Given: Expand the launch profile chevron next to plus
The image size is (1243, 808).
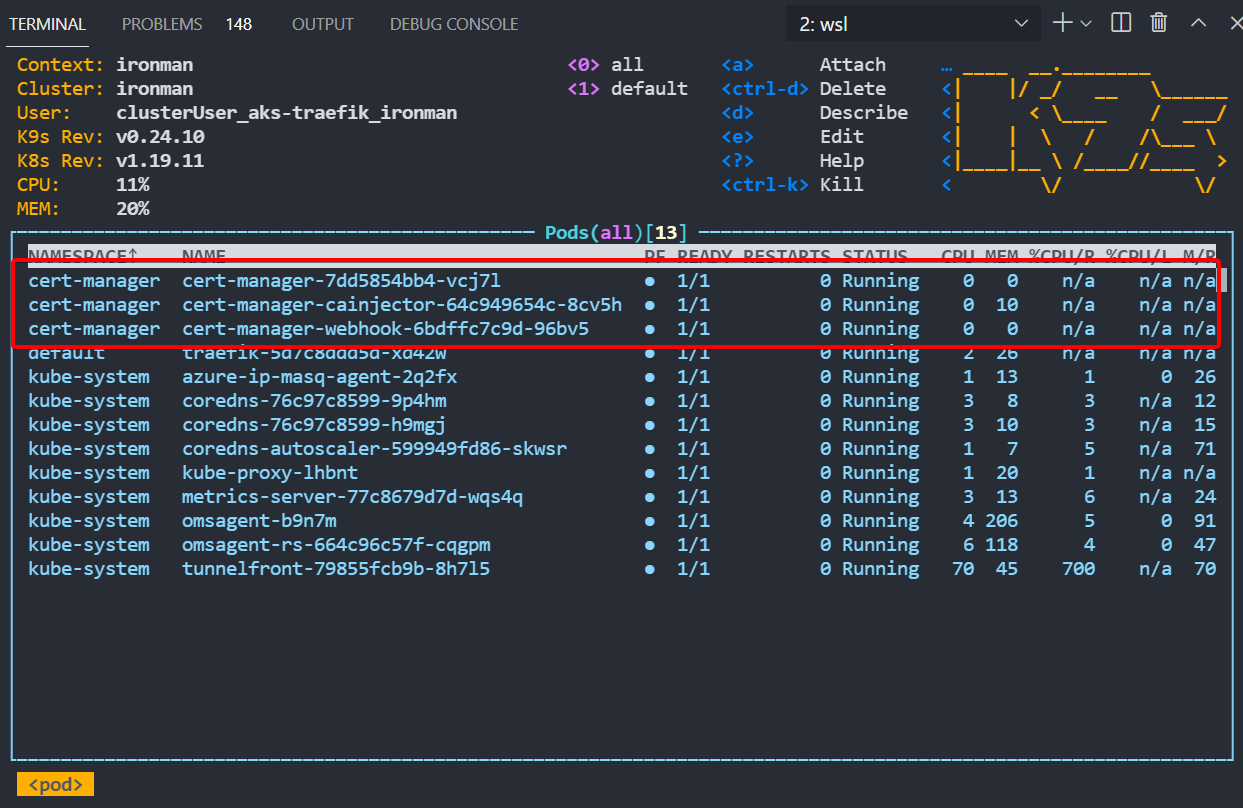Looking at the screenshot, I should [1086, 23].
